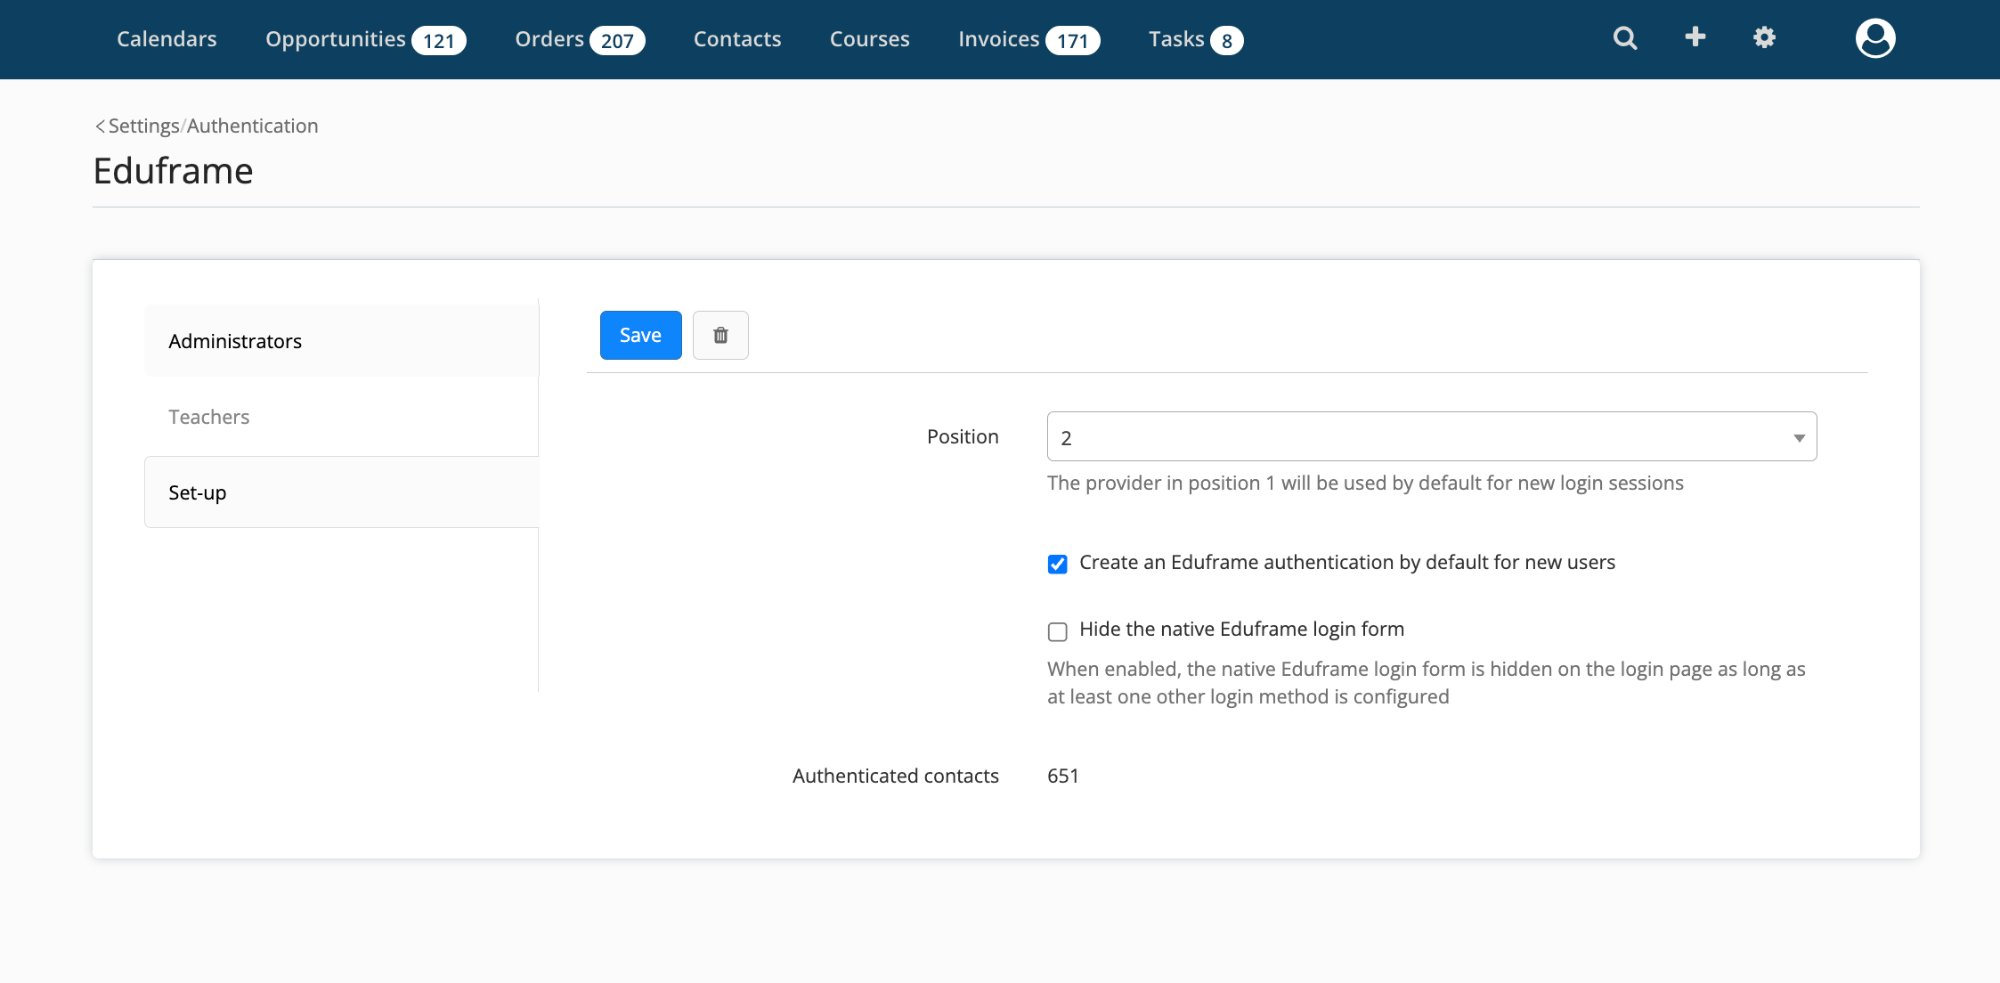Click the 'When enabled' login form description

tap(1426, 683)
